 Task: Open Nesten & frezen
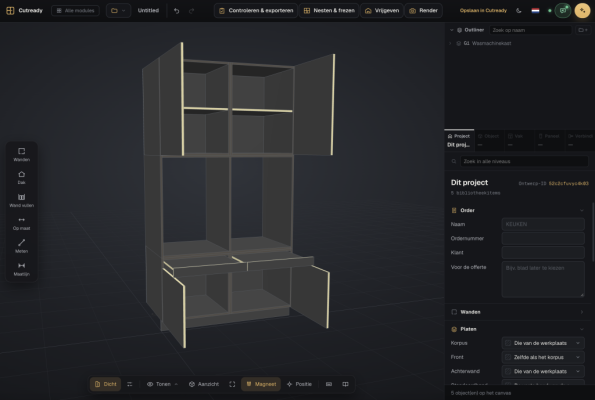329,11
